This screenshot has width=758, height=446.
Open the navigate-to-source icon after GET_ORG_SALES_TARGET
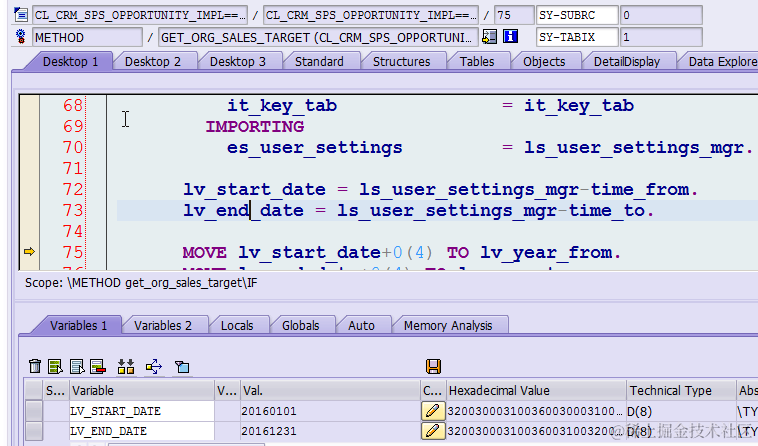click(489, 37)
